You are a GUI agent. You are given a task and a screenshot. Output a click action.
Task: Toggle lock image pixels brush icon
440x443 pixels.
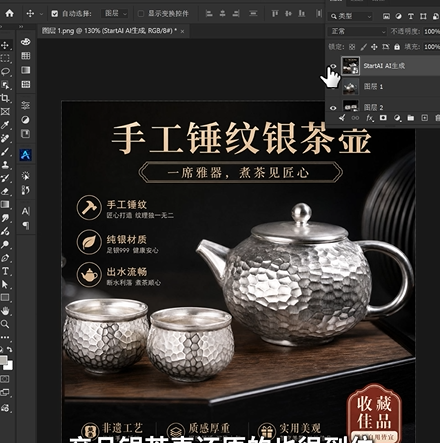pos(363,47)
